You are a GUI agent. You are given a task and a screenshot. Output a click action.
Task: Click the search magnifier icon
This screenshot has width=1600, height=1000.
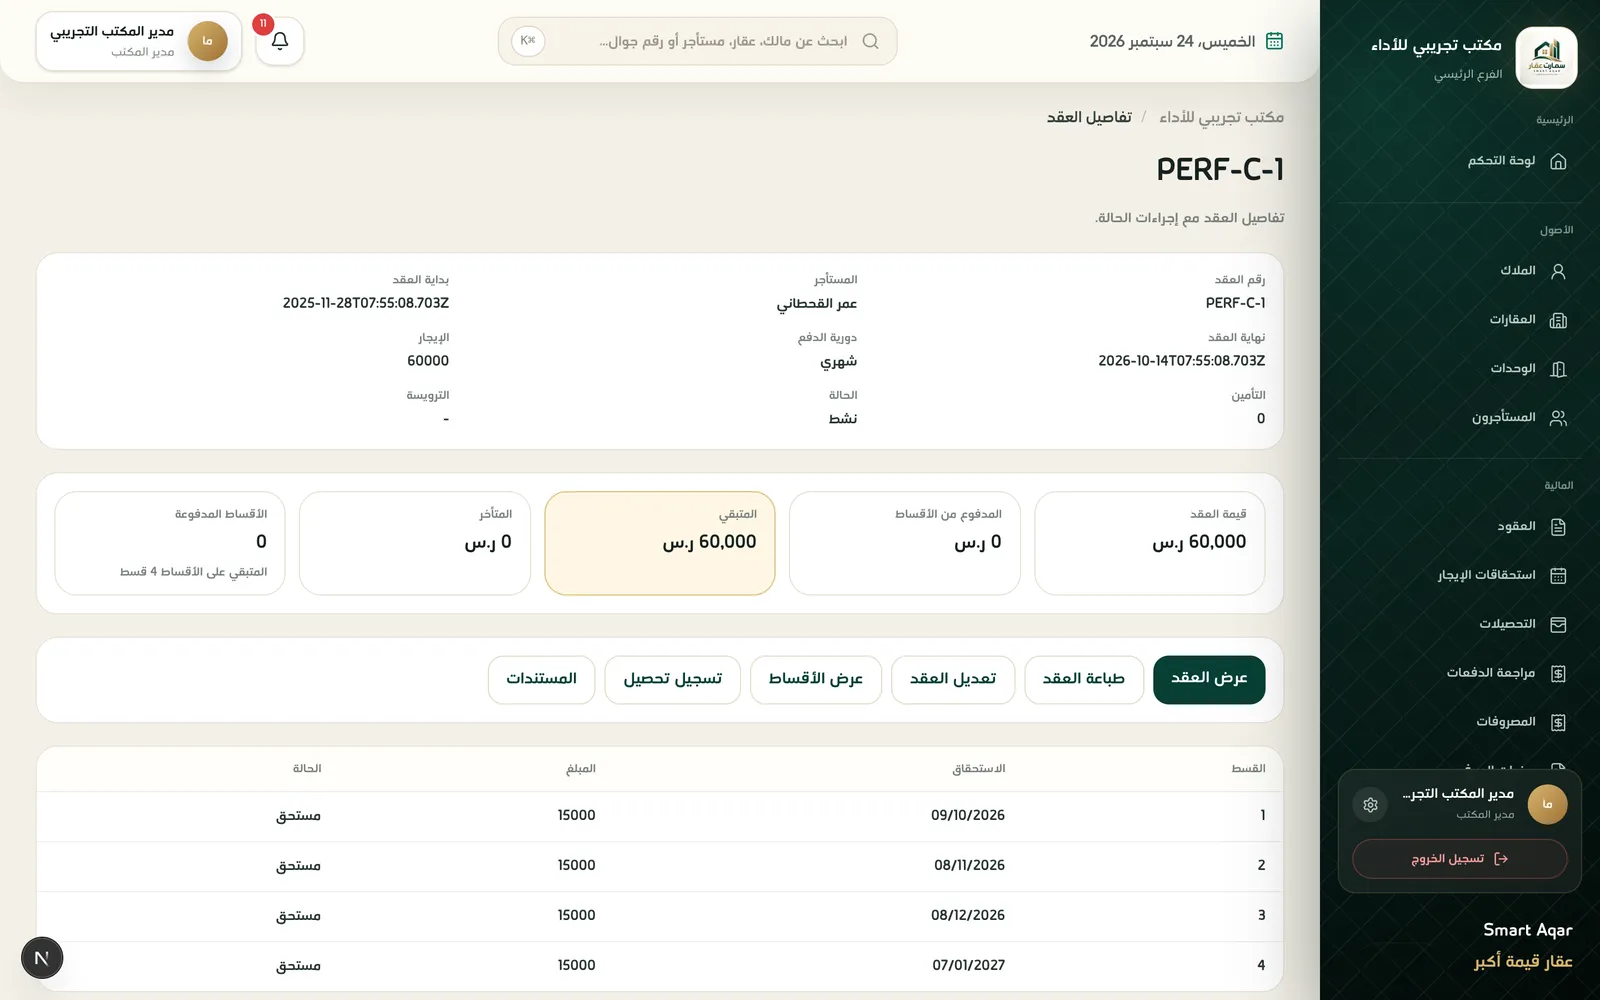tap(870, 41)
